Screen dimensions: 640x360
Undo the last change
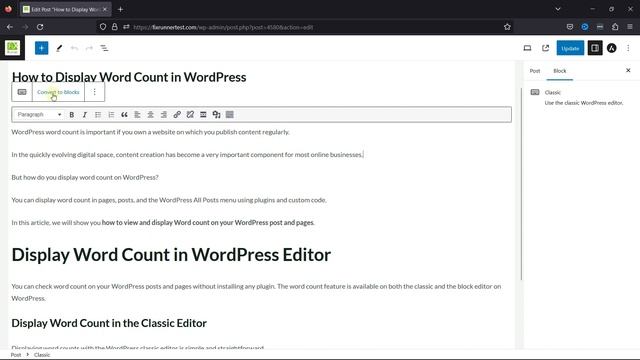click(74, 48)
